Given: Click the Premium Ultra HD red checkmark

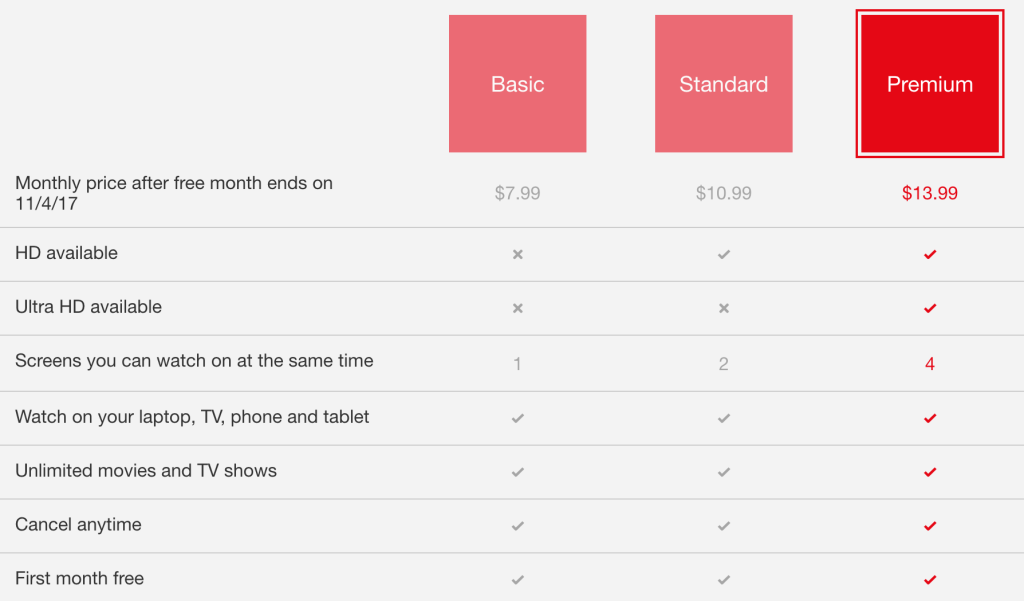Looking at the screenshot, I should 929,308.
